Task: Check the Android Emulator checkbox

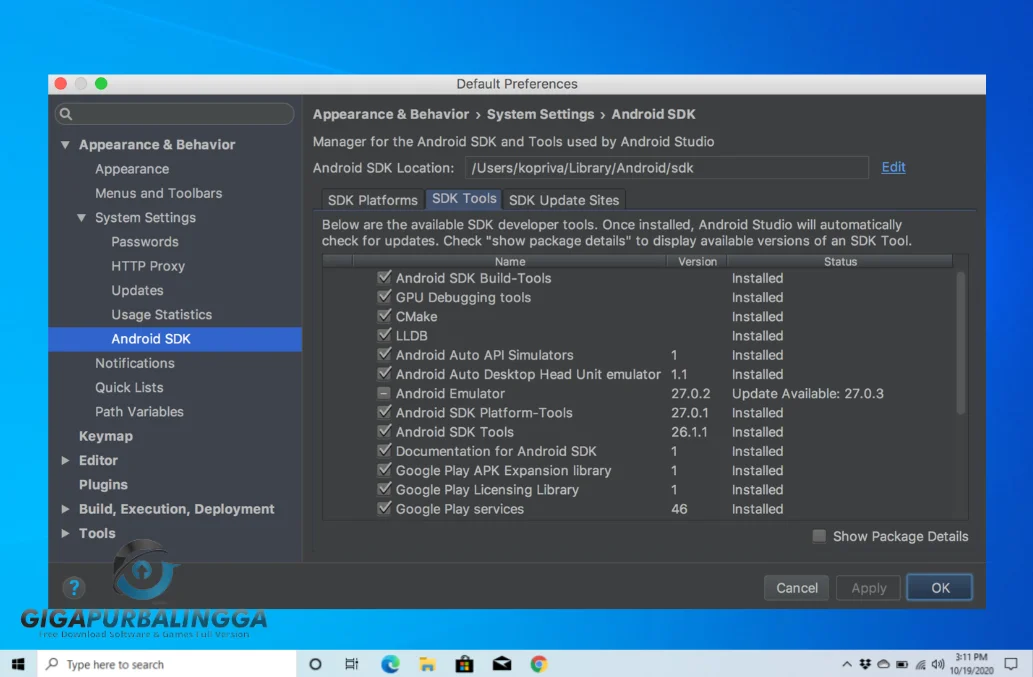Action: 384,393
